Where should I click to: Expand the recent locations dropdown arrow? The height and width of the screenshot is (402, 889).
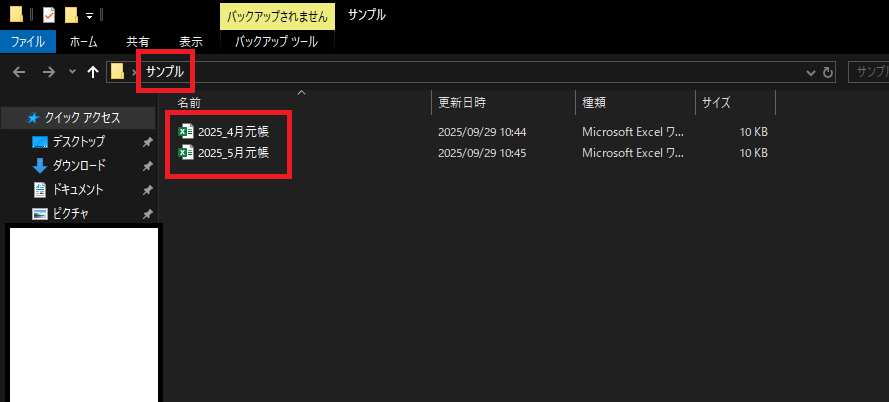(x=71, y=72)
